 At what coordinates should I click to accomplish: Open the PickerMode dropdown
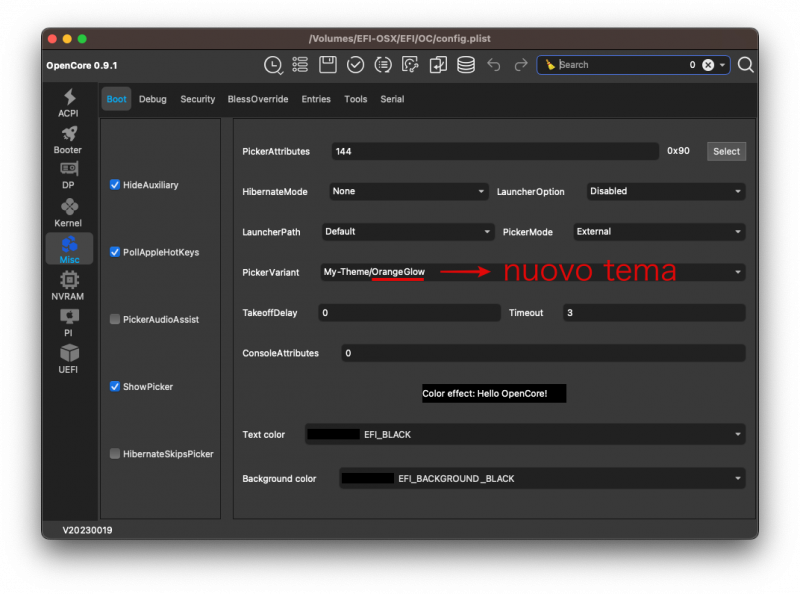click(659, 231)
